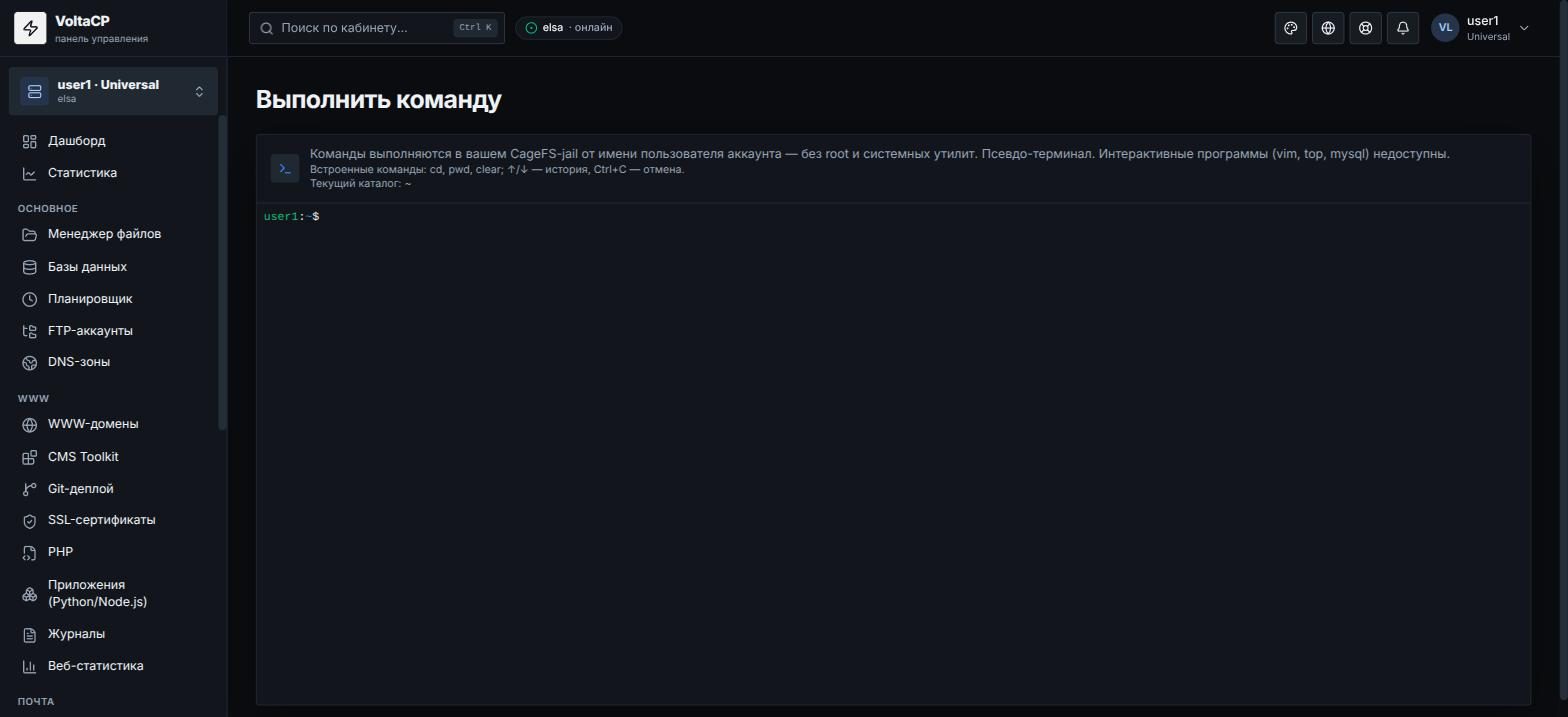Open notifications bell icon
Viewport: 1568px width, 717px height.
pos(1403,28)
